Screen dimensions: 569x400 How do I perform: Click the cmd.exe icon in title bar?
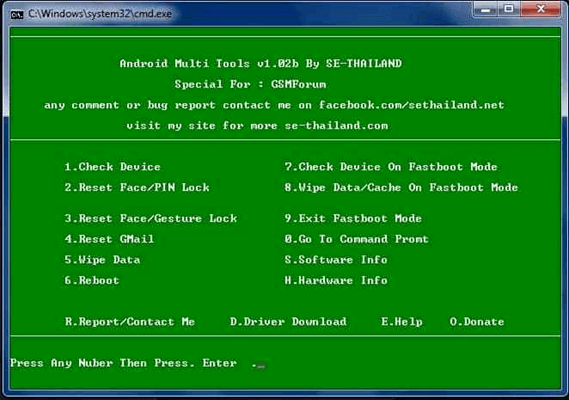click(x=17, y=15)
